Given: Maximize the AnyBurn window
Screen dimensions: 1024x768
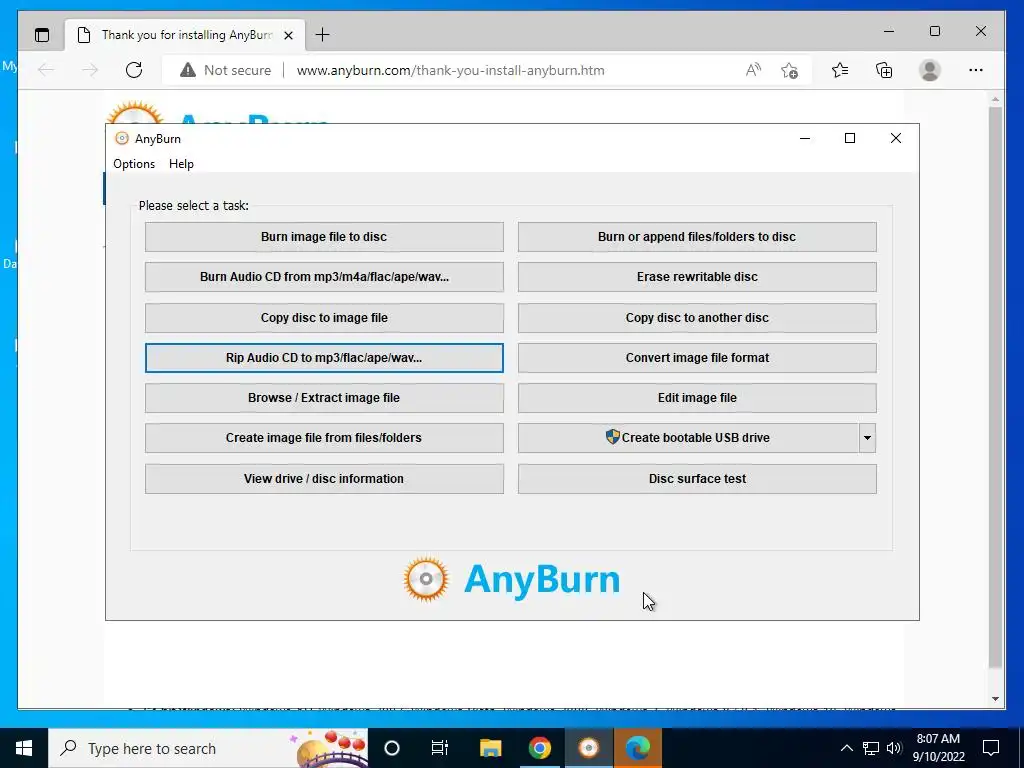Looking at the screenshot, I should click(x=850, y=138).
